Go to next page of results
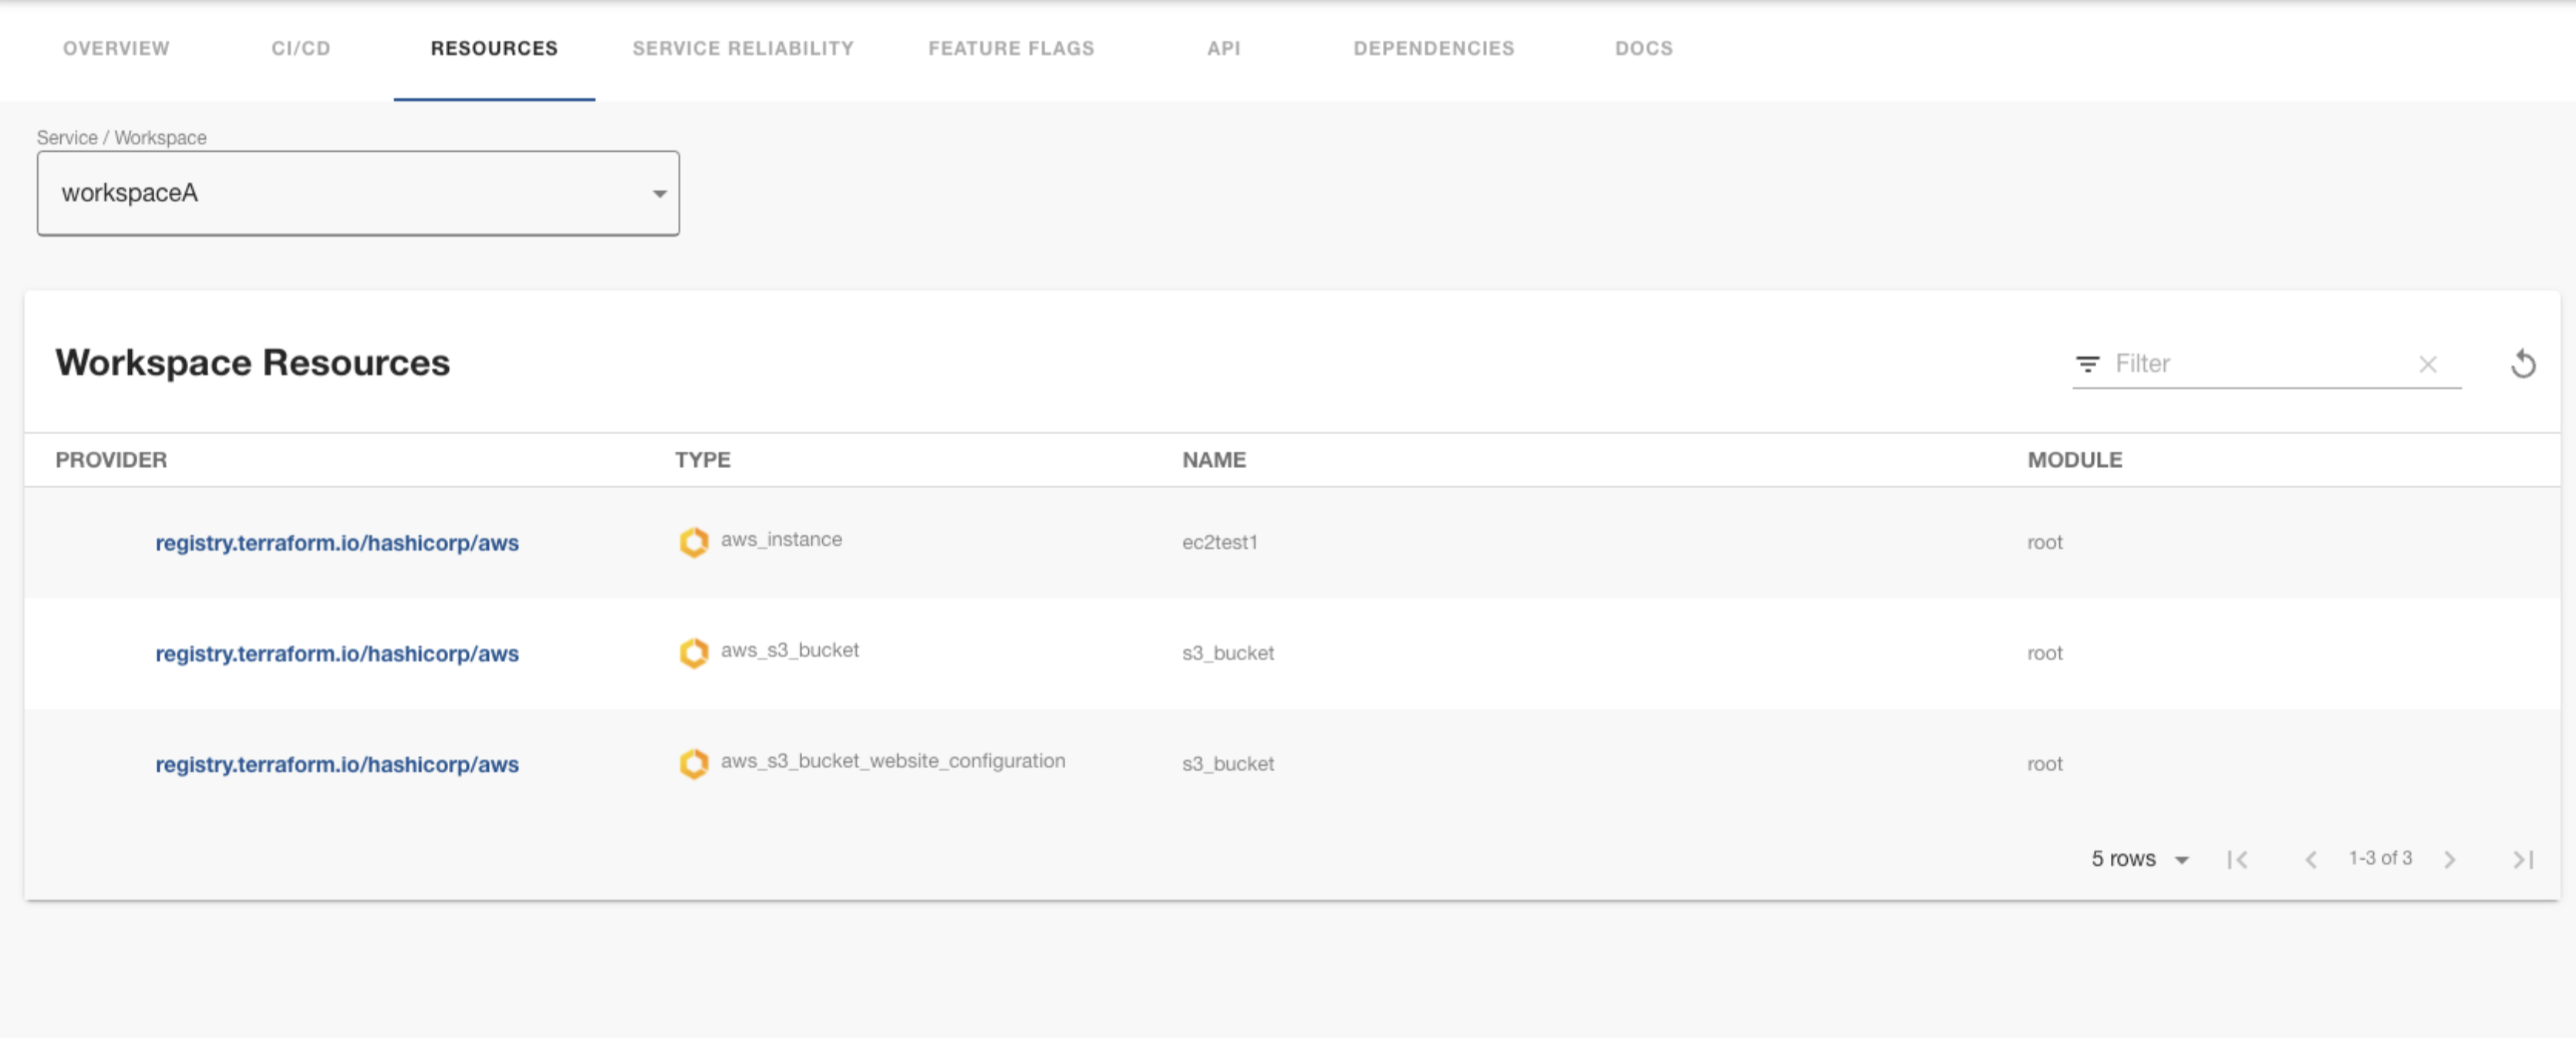 [2449, 859]
